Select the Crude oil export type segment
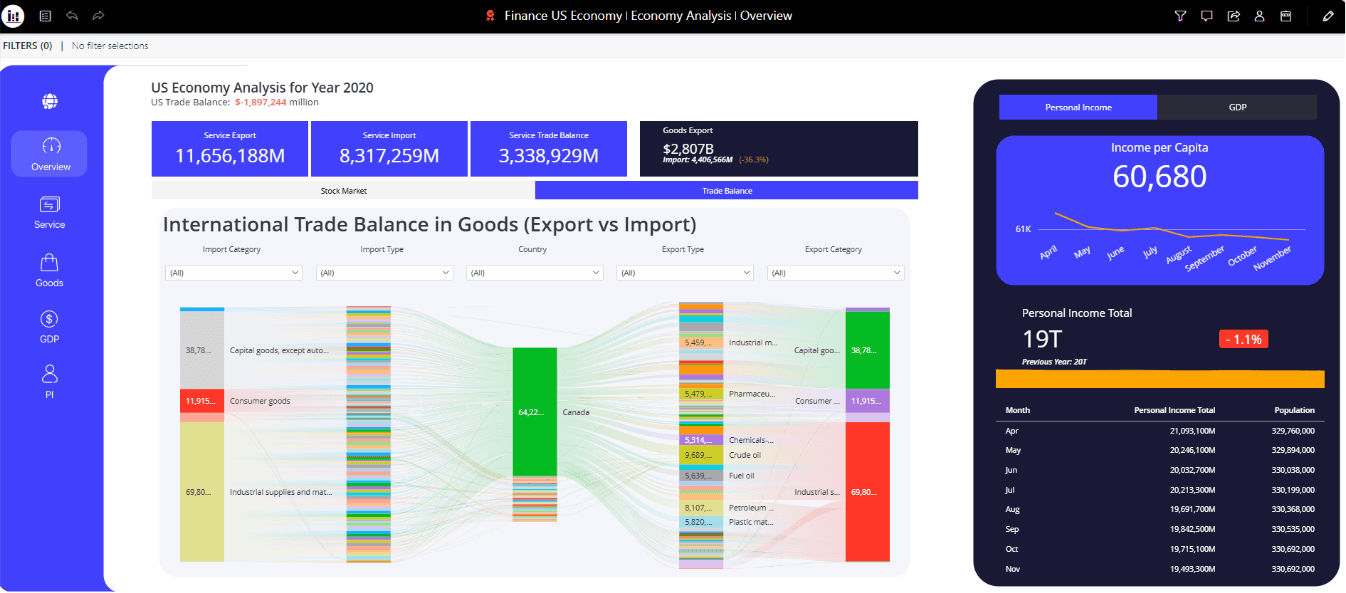 [x=701, y=455]
